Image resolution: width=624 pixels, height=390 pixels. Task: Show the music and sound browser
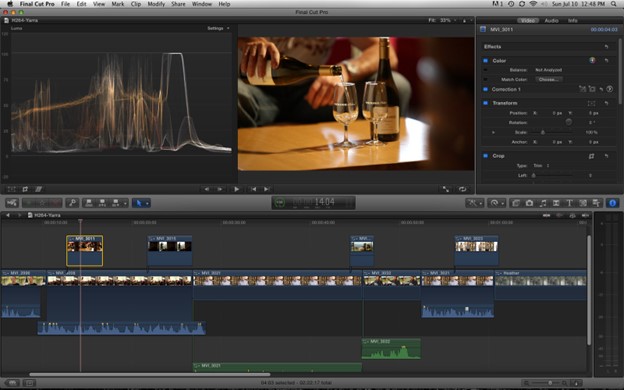click(543, 203)
